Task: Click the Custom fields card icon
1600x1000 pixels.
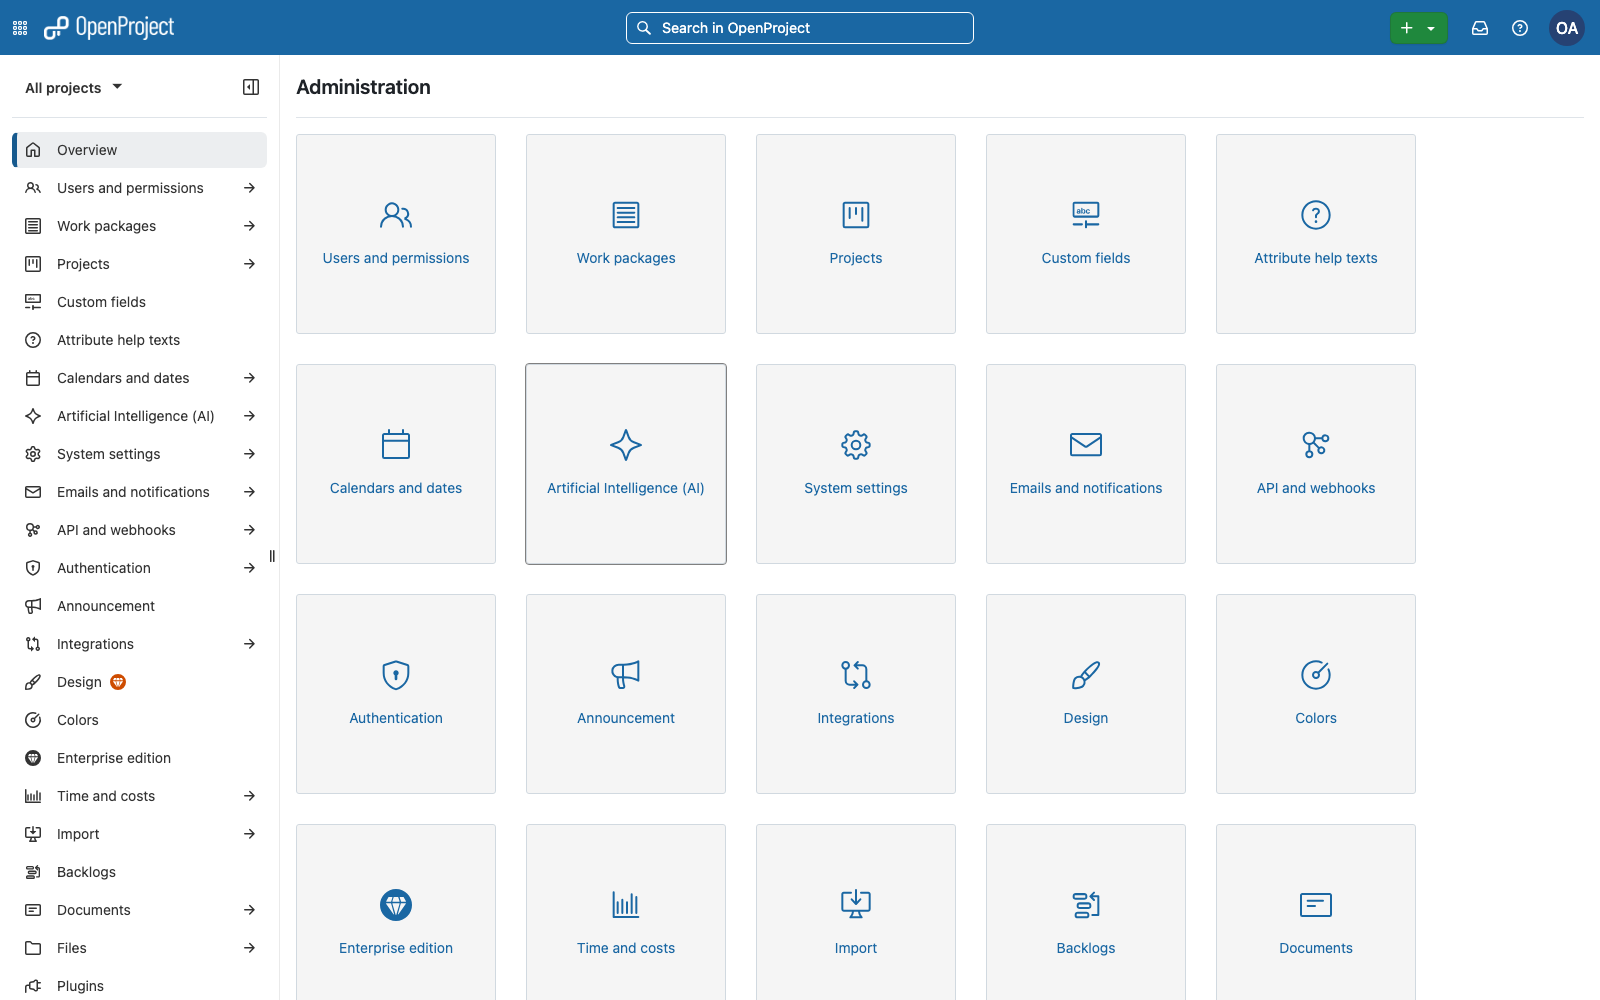Action: 1086,215
